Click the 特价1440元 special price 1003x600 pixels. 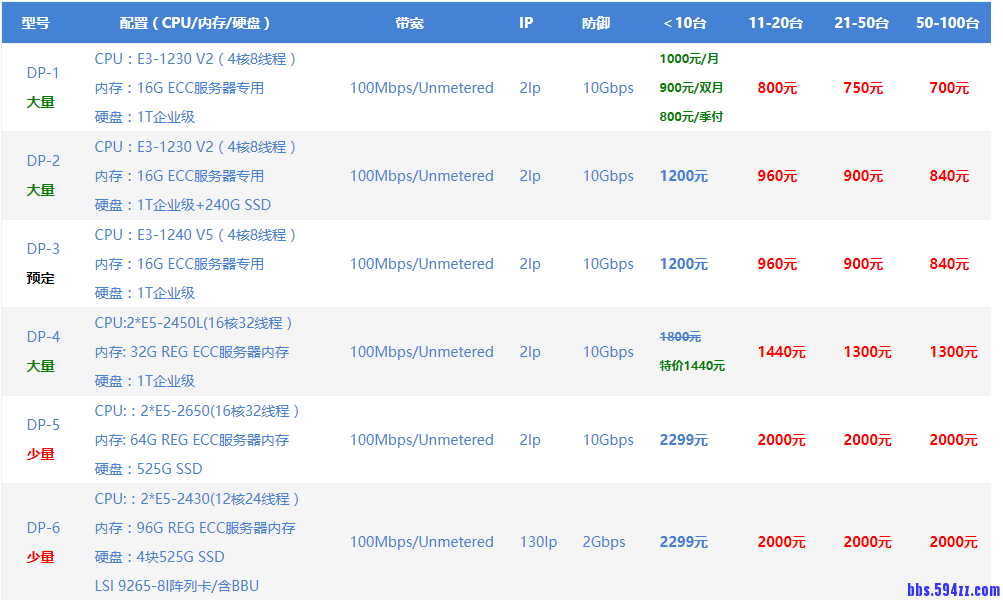click(692, 366)
